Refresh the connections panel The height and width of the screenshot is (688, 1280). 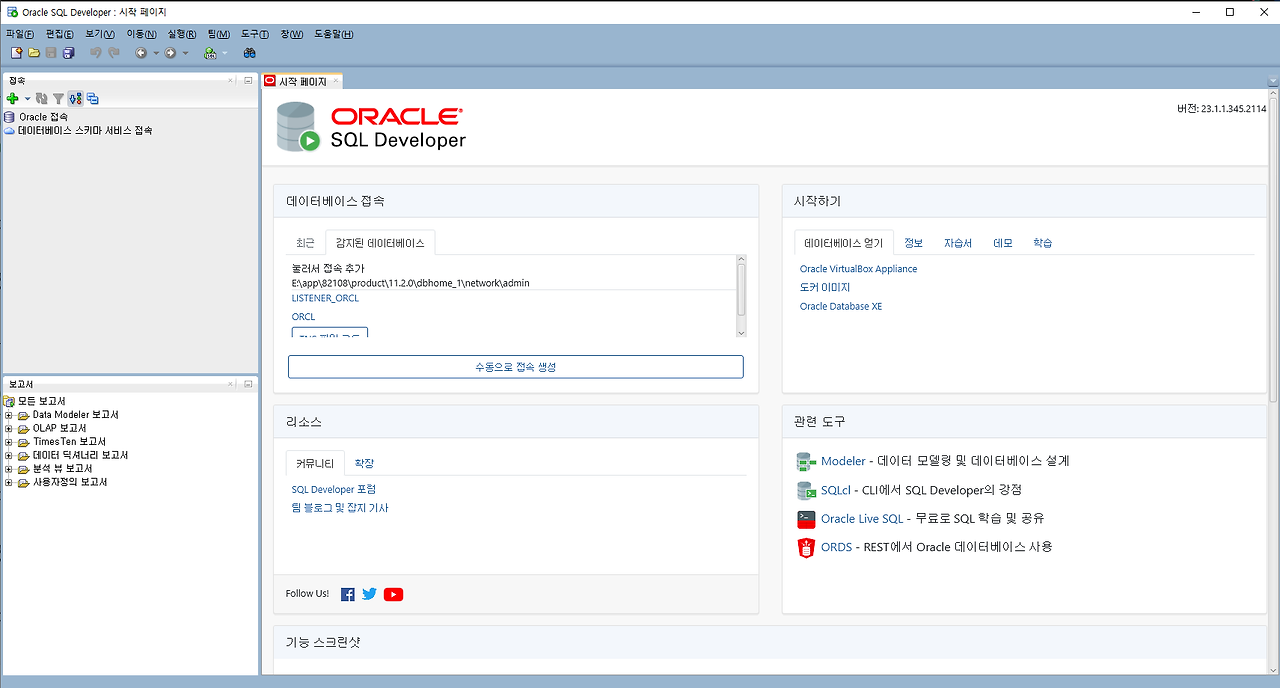coord(42,99)
